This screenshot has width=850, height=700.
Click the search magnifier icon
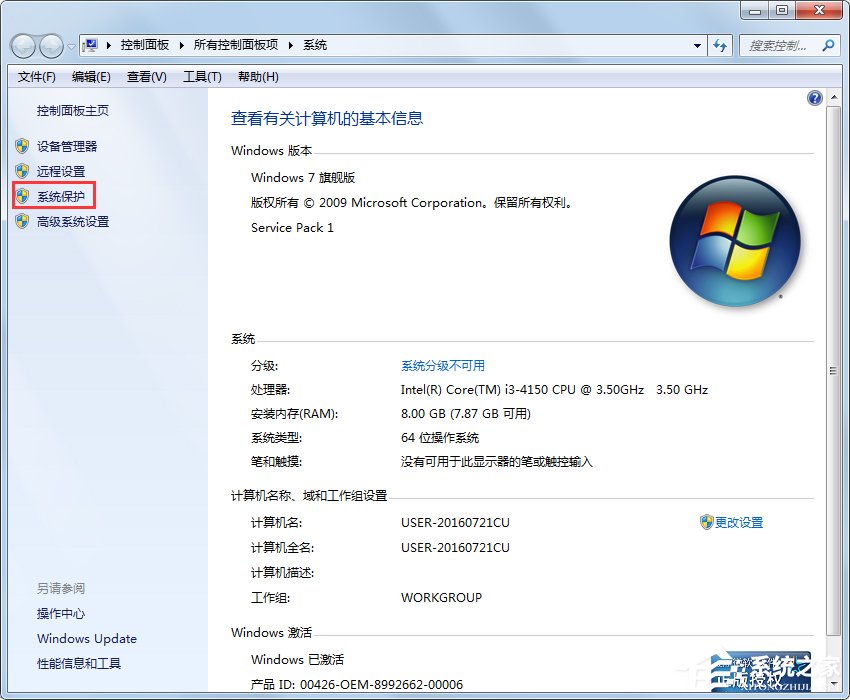point(830,45)
